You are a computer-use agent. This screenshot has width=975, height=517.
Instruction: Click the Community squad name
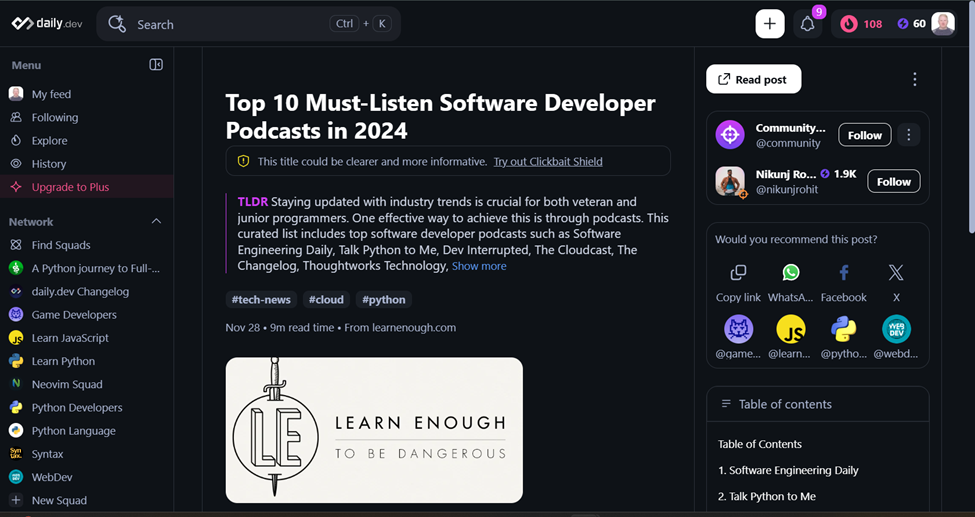tap(790, 128)
